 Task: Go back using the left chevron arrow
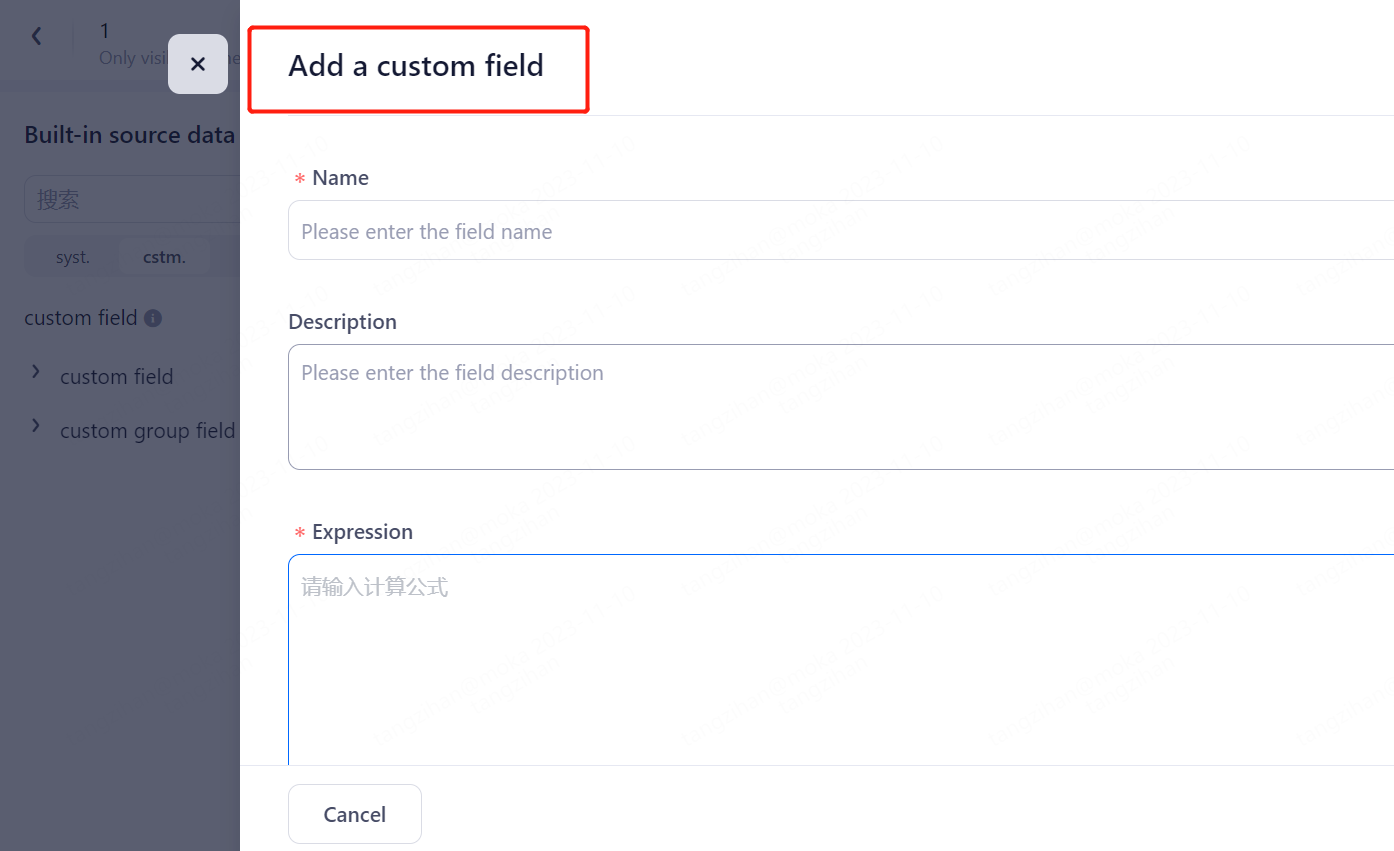(37, 37)
